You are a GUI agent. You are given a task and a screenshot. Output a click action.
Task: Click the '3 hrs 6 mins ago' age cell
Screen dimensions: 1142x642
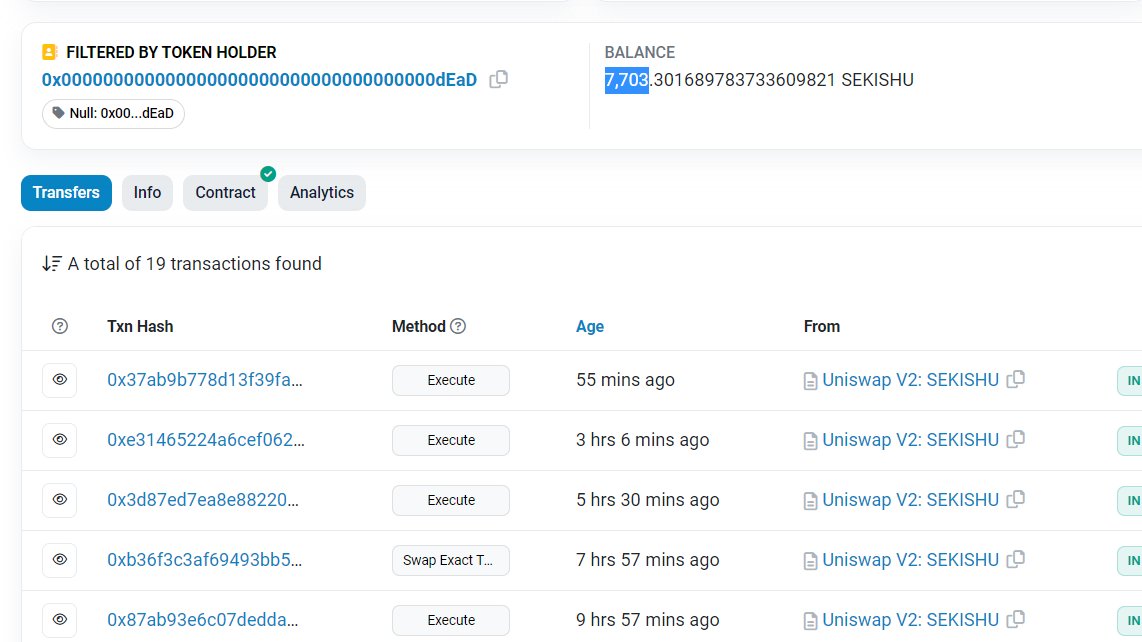(x=642, y=439)
